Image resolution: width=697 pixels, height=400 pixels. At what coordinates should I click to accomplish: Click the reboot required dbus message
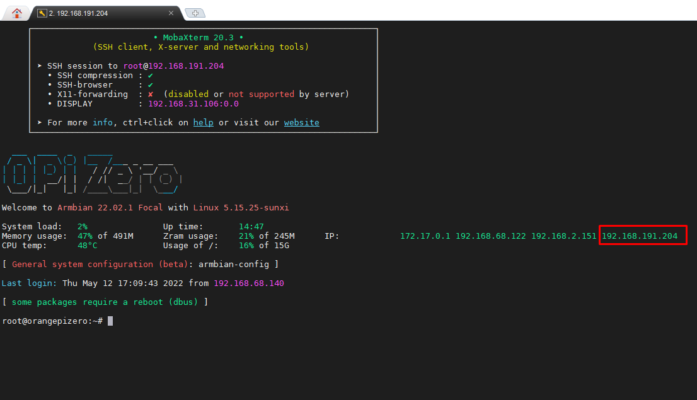[105, 302]
